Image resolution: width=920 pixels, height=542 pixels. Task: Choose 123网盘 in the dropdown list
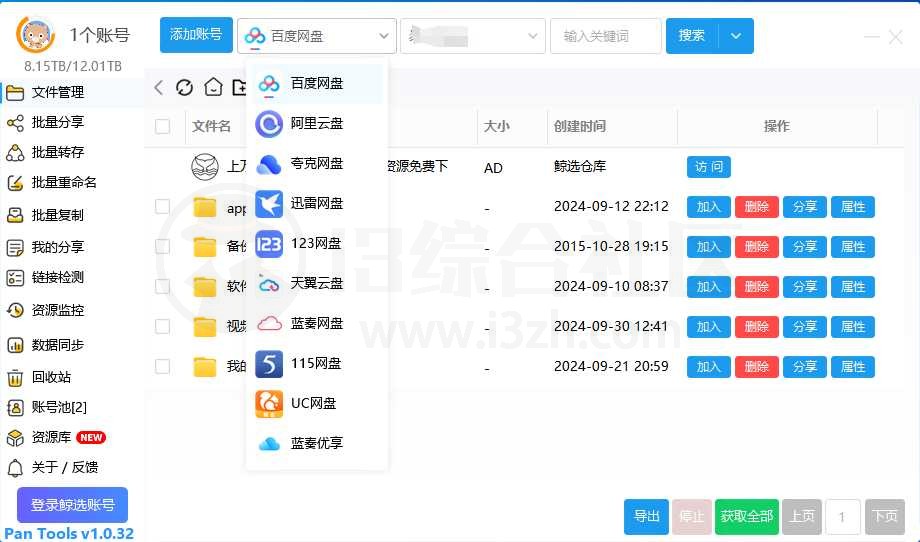(x=317, y=243)
